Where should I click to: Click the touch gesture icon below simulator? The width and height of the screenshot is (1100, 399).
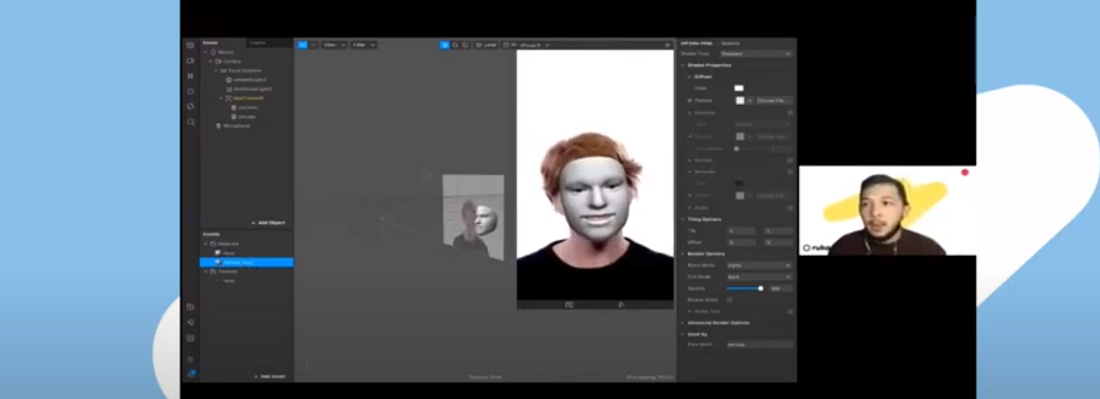(621, 305)
